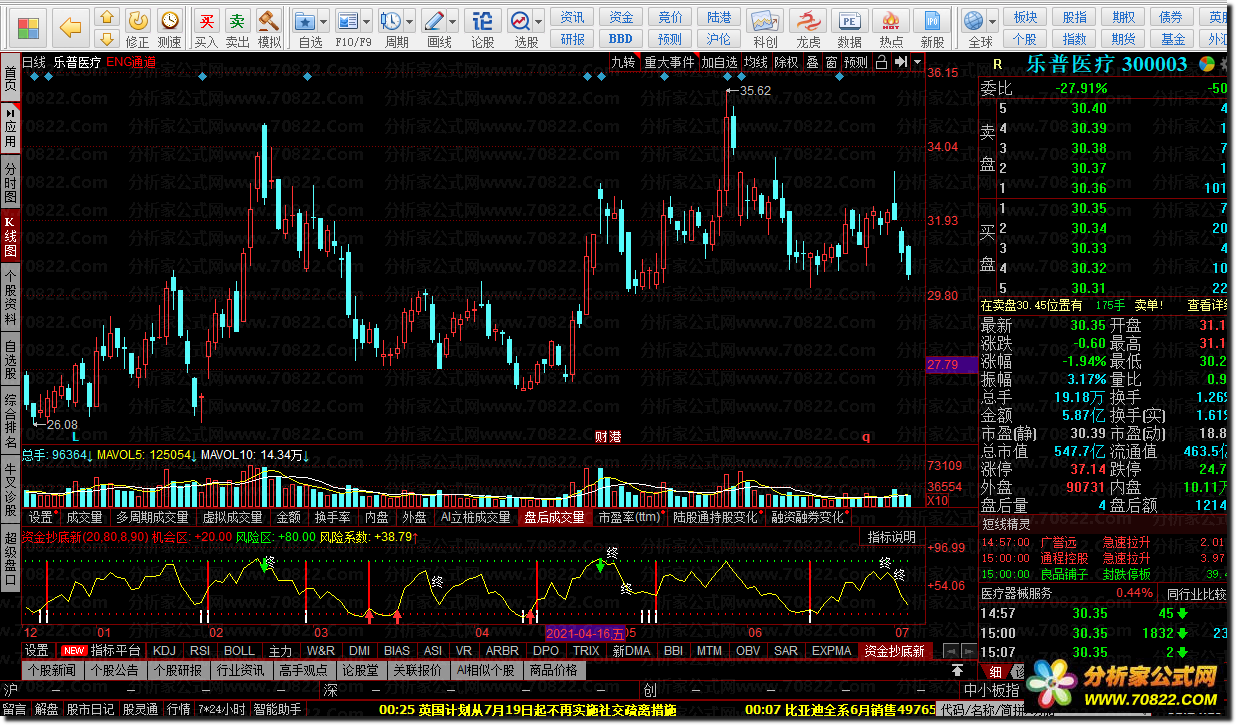Toggle 重大事件 major events markers

tap(669, 62)
